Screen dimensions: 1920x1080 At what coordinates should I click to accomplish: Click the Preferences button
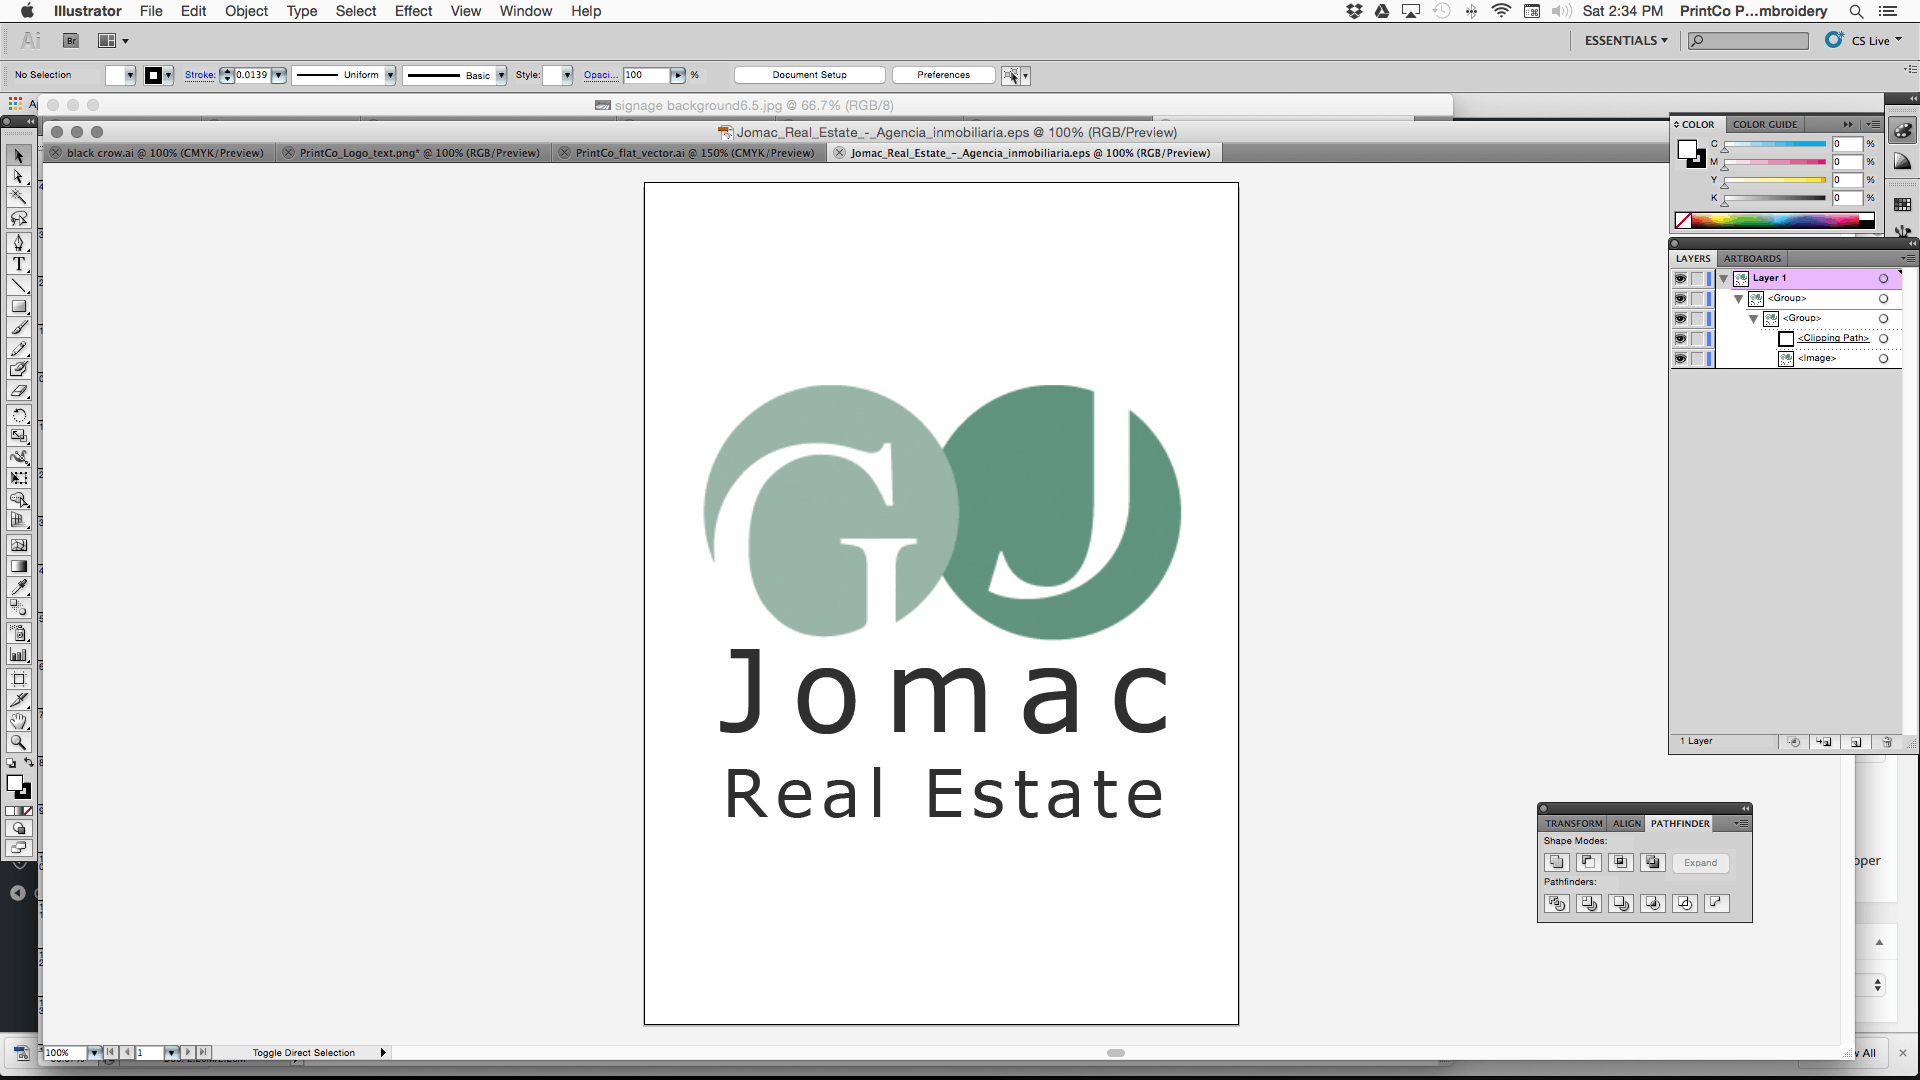tap(943, 75)
